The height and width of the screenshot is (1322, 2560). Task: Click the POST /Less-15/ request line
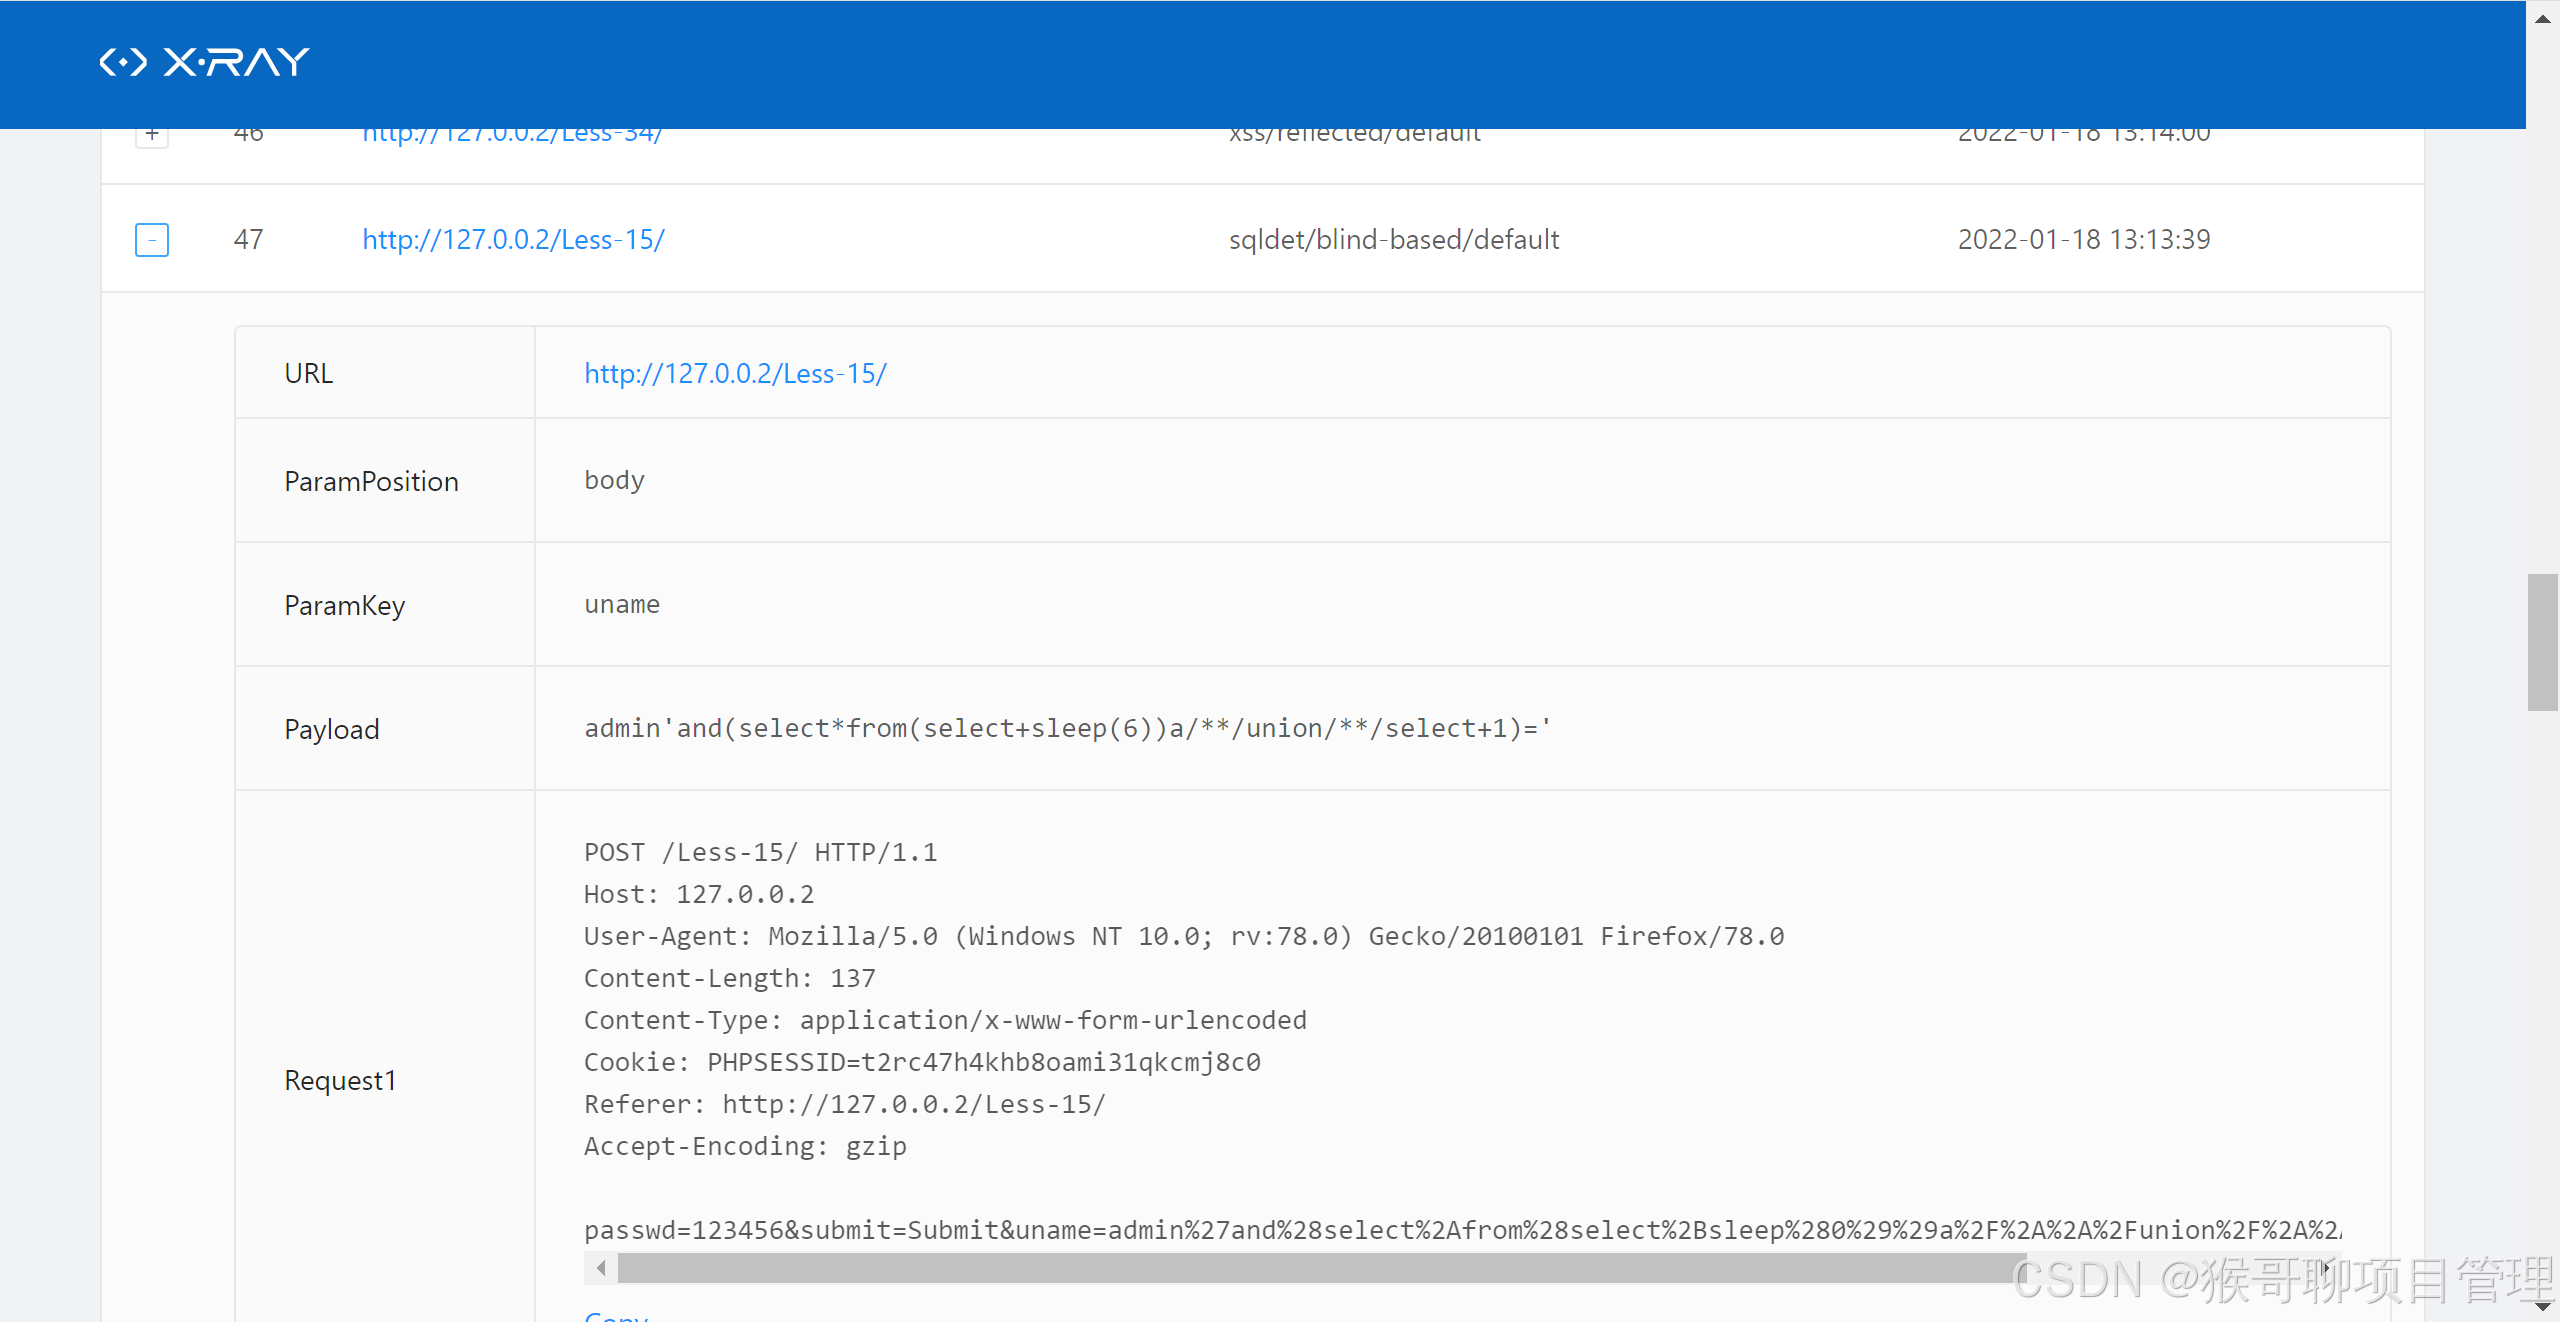tap(760, 853)
